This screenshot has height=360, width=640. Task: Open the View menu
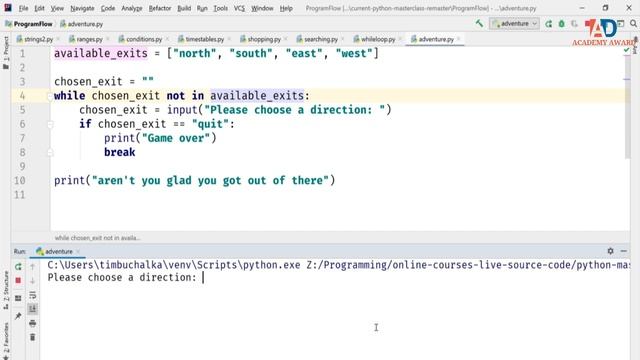(57, 8)
